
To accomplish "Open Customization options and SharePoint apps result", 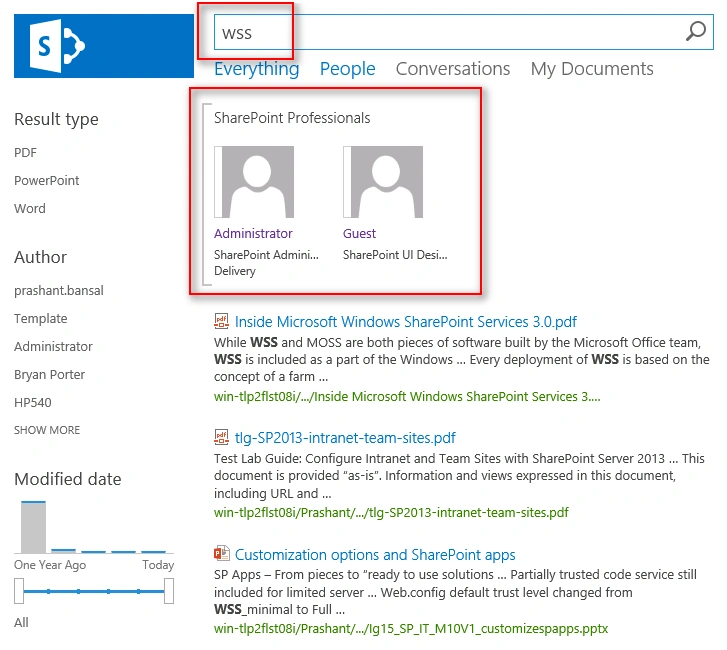I will [x=375, y=554].
